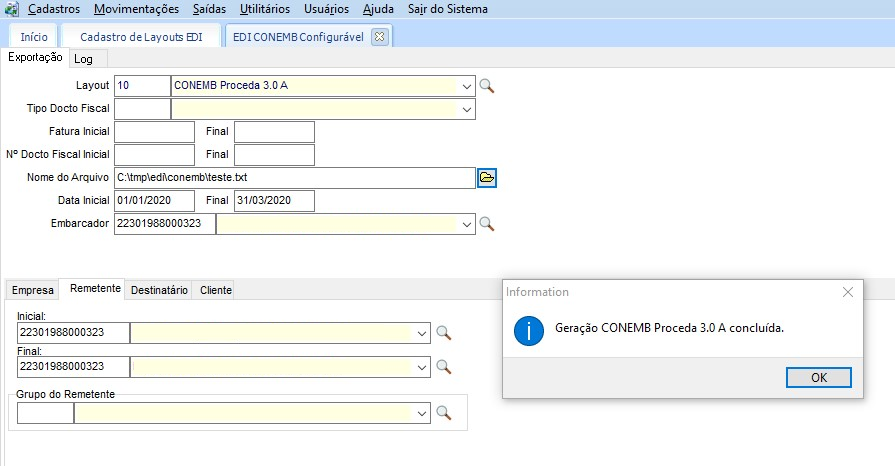Close the EDI CONEMB Configurável tab
The image size is (895, 466).
click(379, 36)
